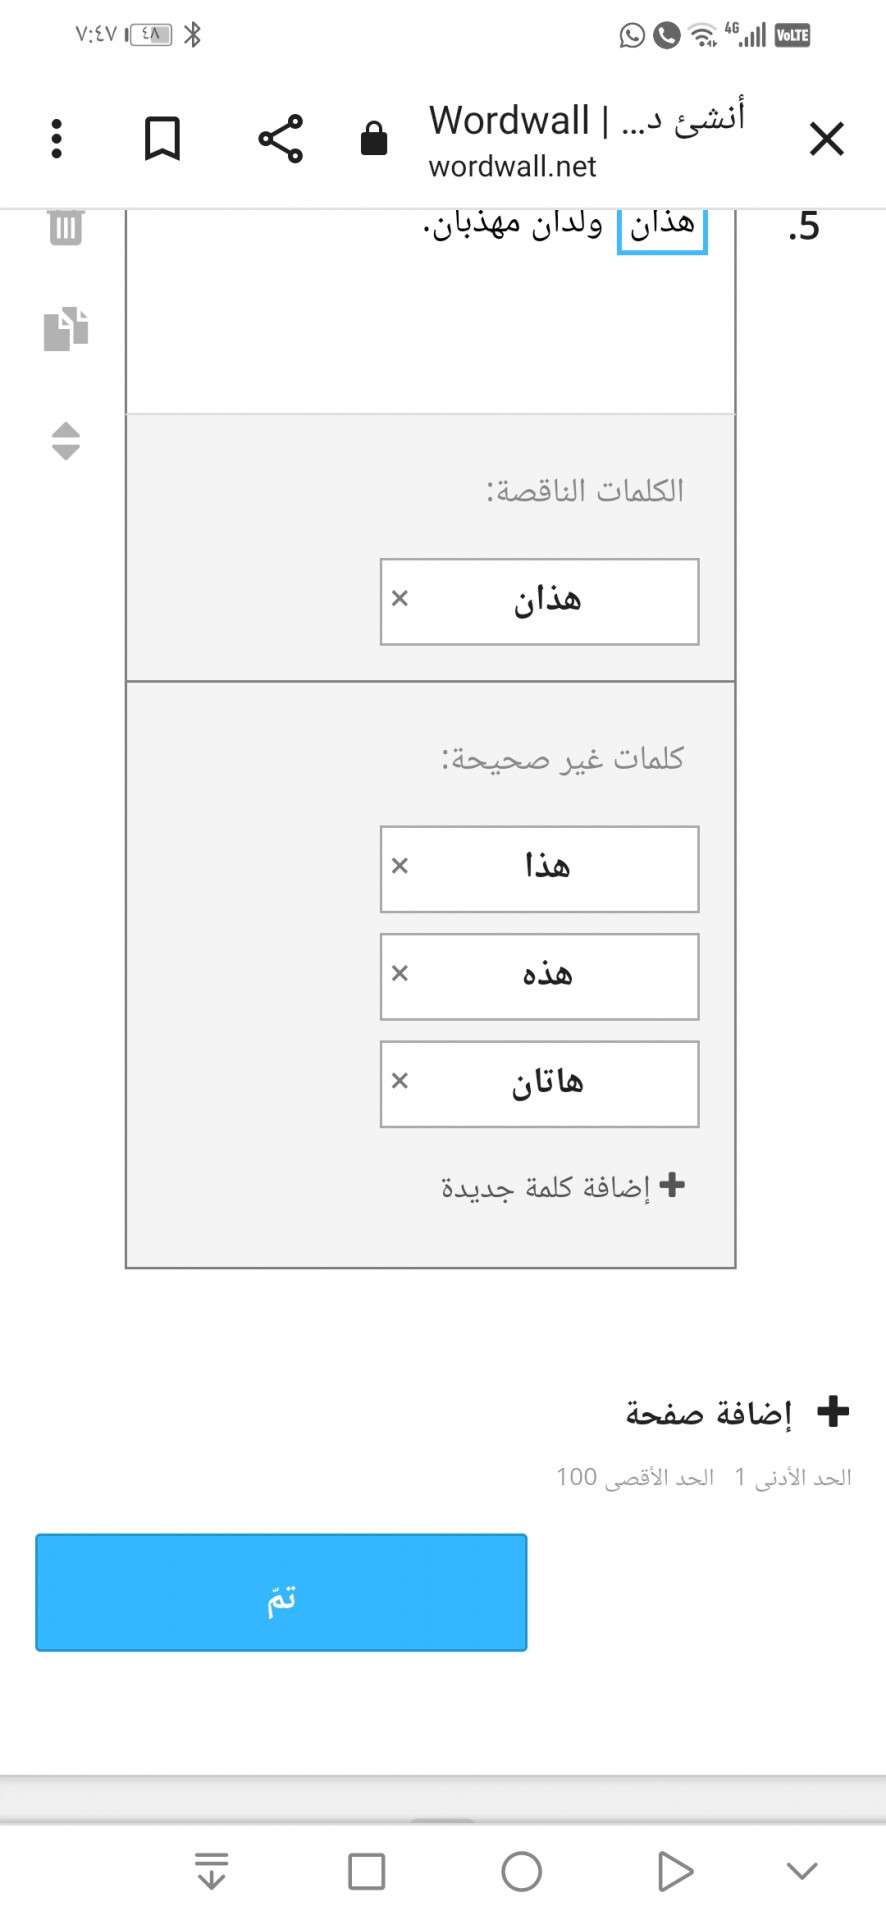Open the browser three-dot menu
This screenshot has height=1920, width=886.
[57, 138]
